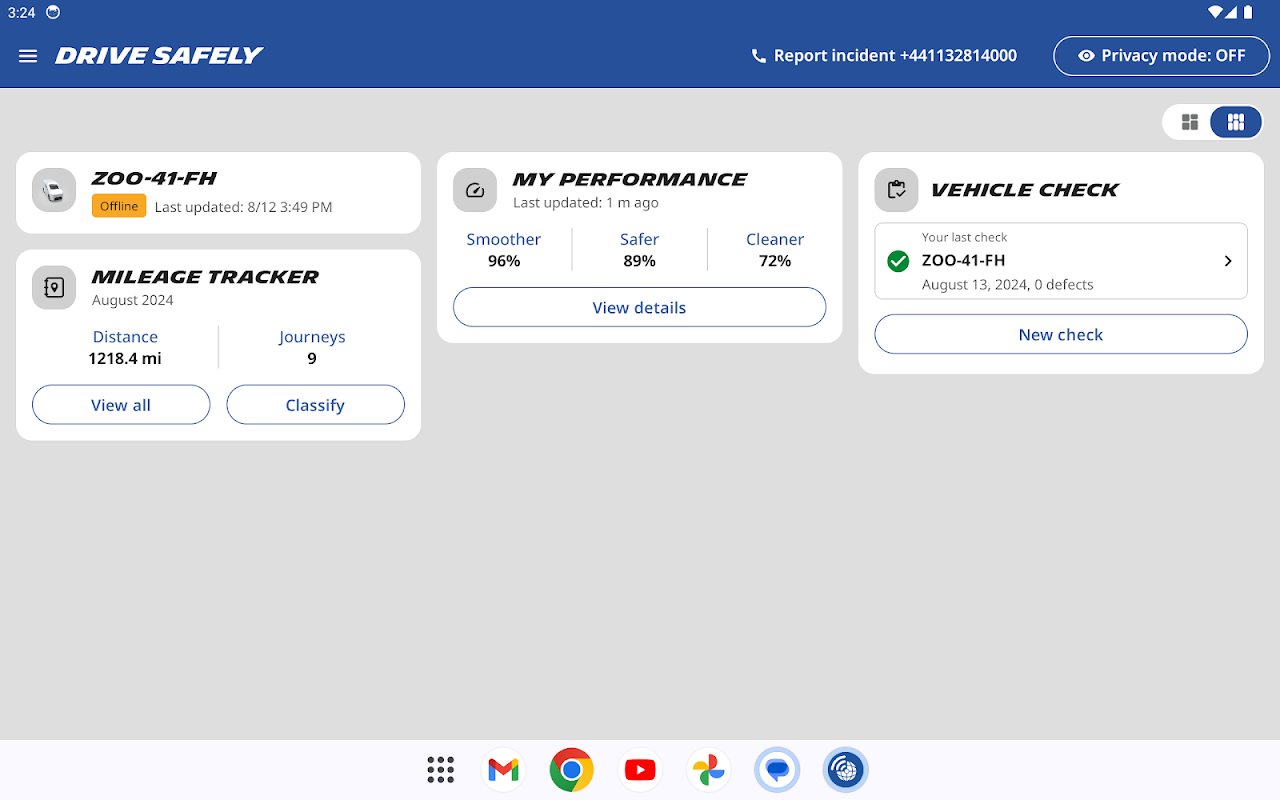Click the Mileage Tracker logbook icon
The height and width of the screenshot is (800, 1280).
[54, 287]
